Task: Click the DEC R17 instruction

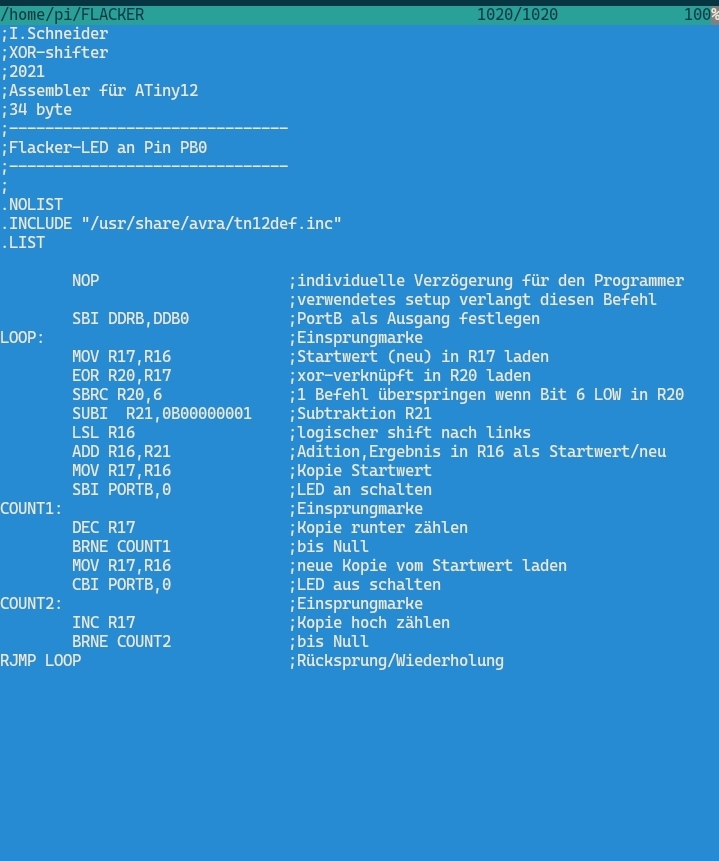Action: click(x=104, y=528)
